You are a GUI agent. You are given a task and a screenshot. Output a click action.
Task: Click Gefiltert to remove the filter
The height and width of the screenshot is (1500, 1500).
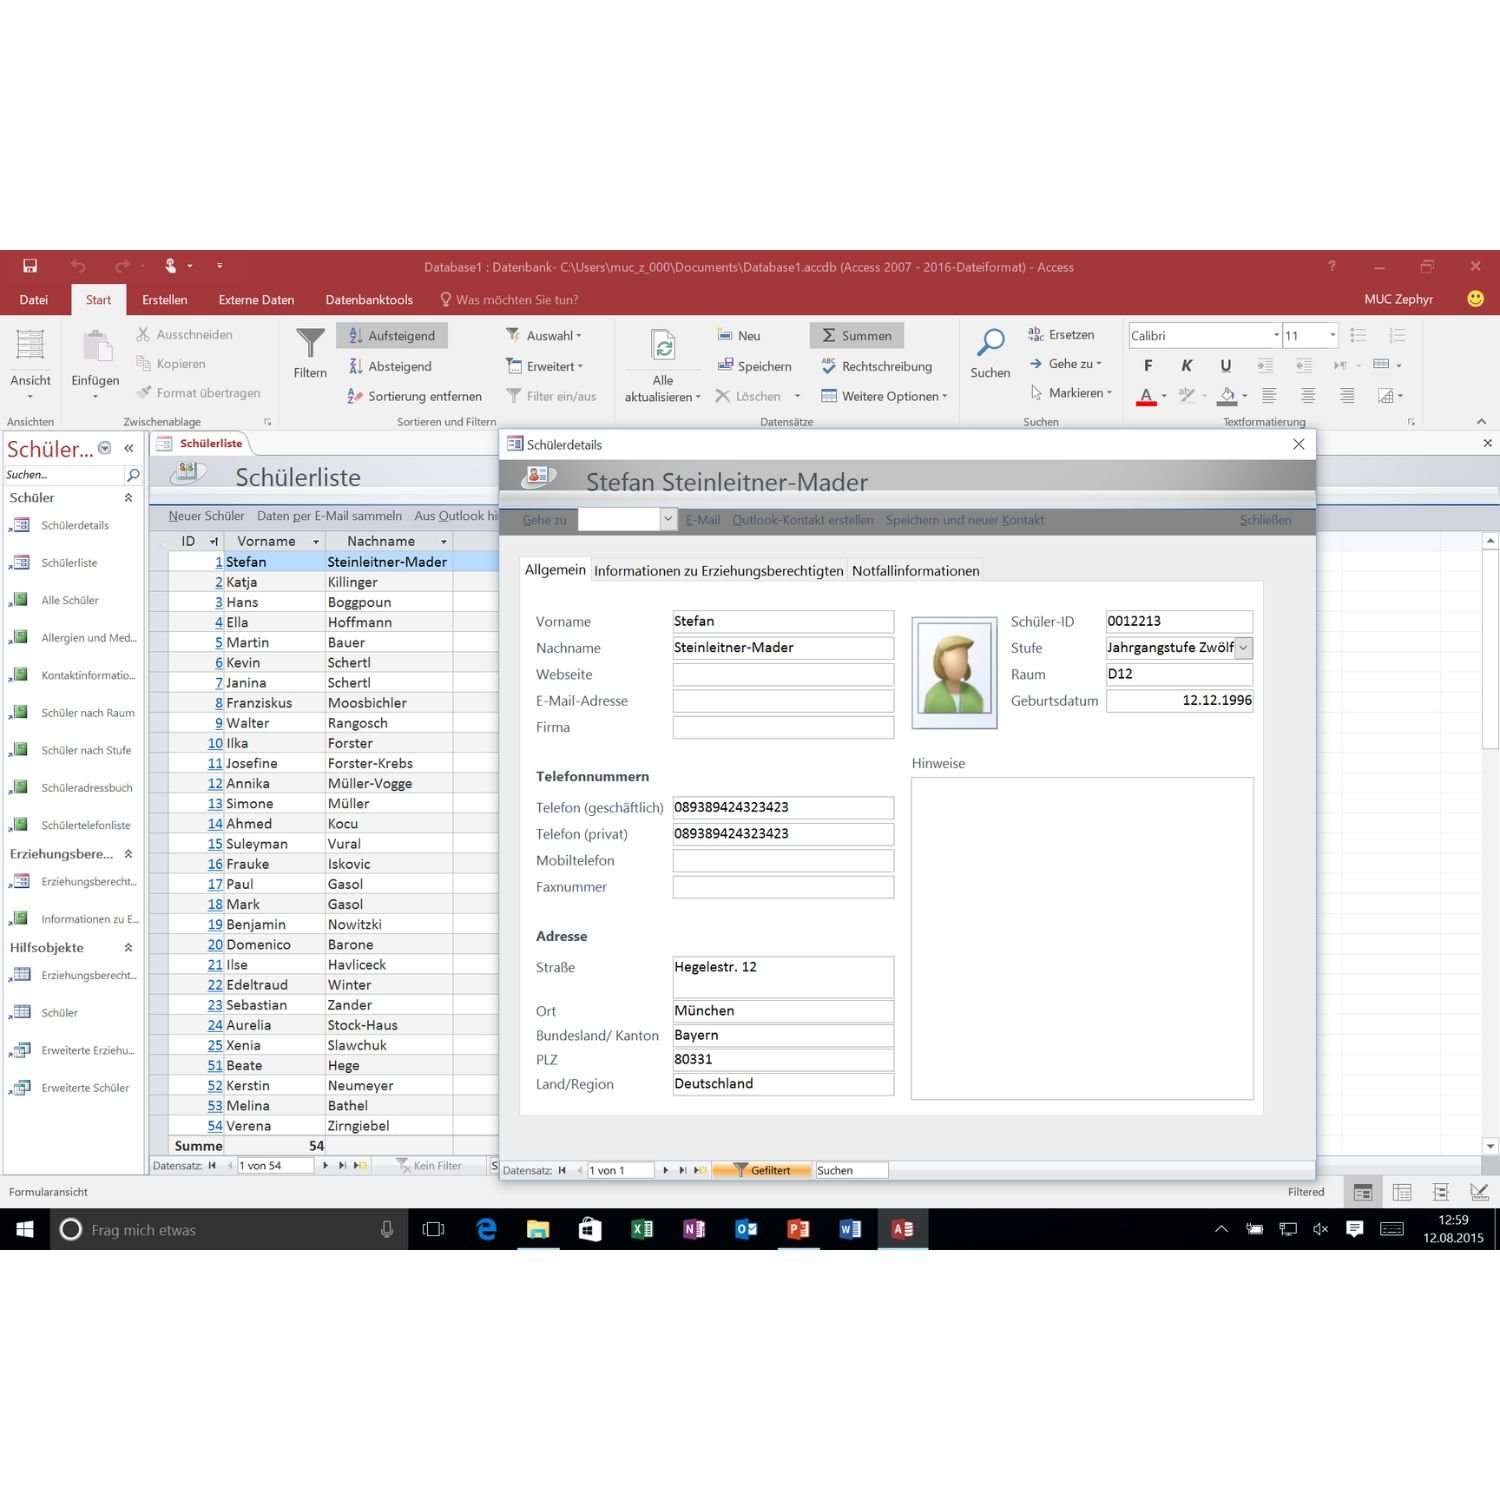(762, 1169)
